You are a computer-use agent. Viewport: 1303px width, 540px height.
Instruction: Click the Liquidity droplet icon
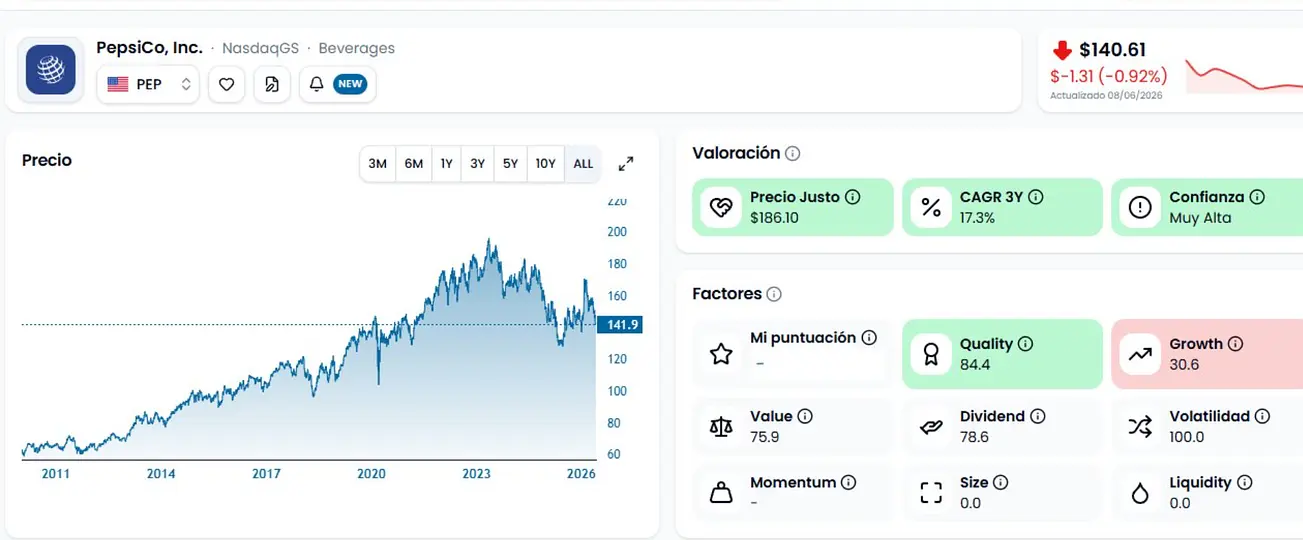[x=1140, y=493]
